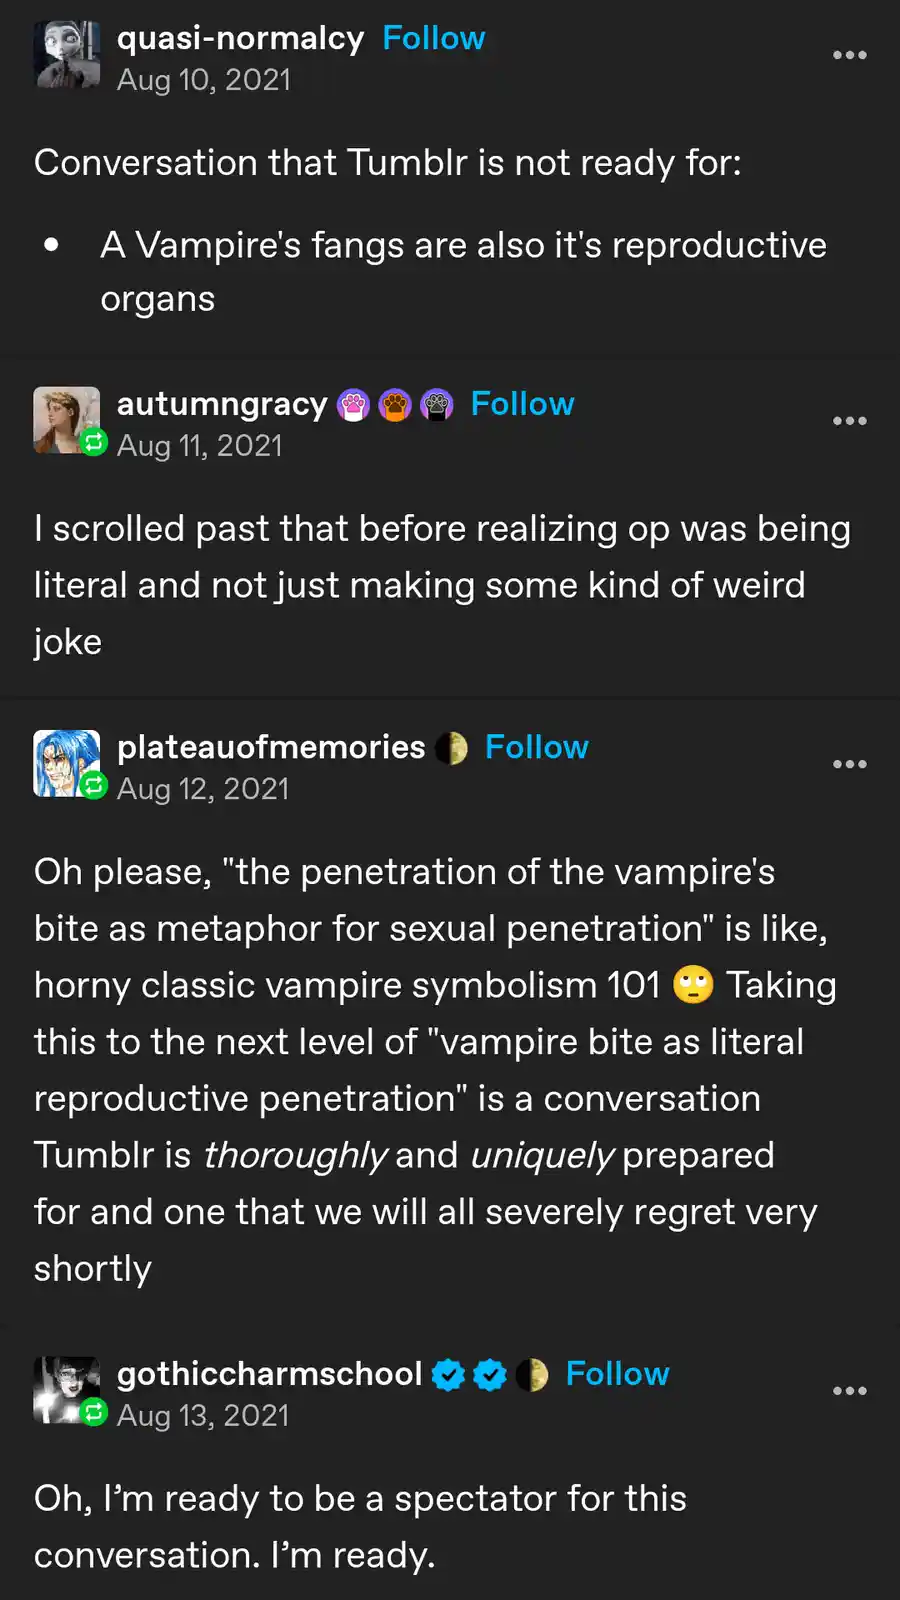900x1600 pixels.
Task: Click gothiccharmschool's second blue verified checkmark
Action: 490,1375
